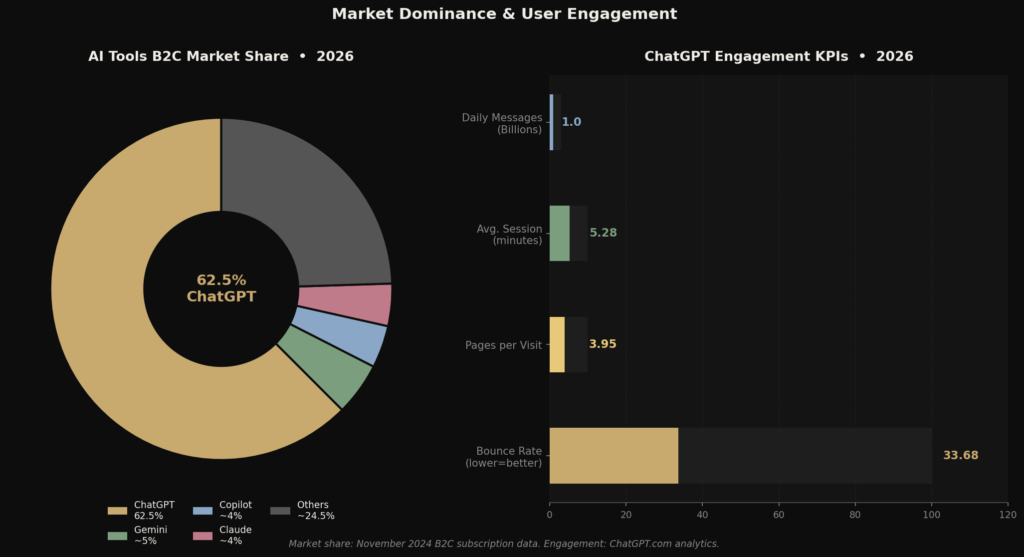This screenshot has height=557, width=1024.
Task: Click the '62.5% ChatGPT' donut center label
Action: 221,288
